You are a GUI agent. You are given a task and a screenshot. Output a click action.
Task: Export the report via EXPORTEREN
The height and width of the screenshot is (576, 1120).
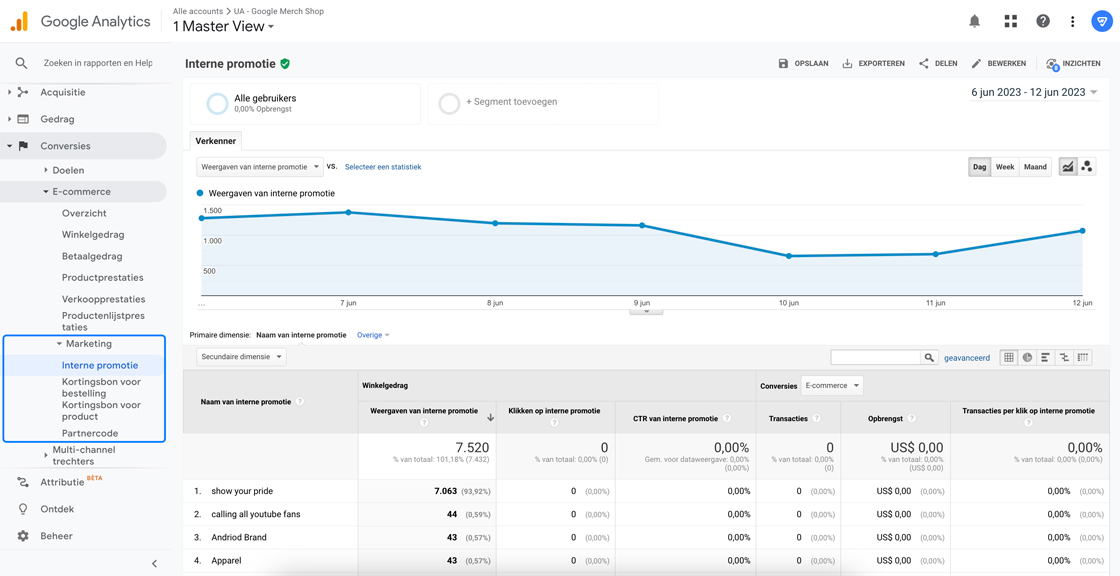pos(874,64)
